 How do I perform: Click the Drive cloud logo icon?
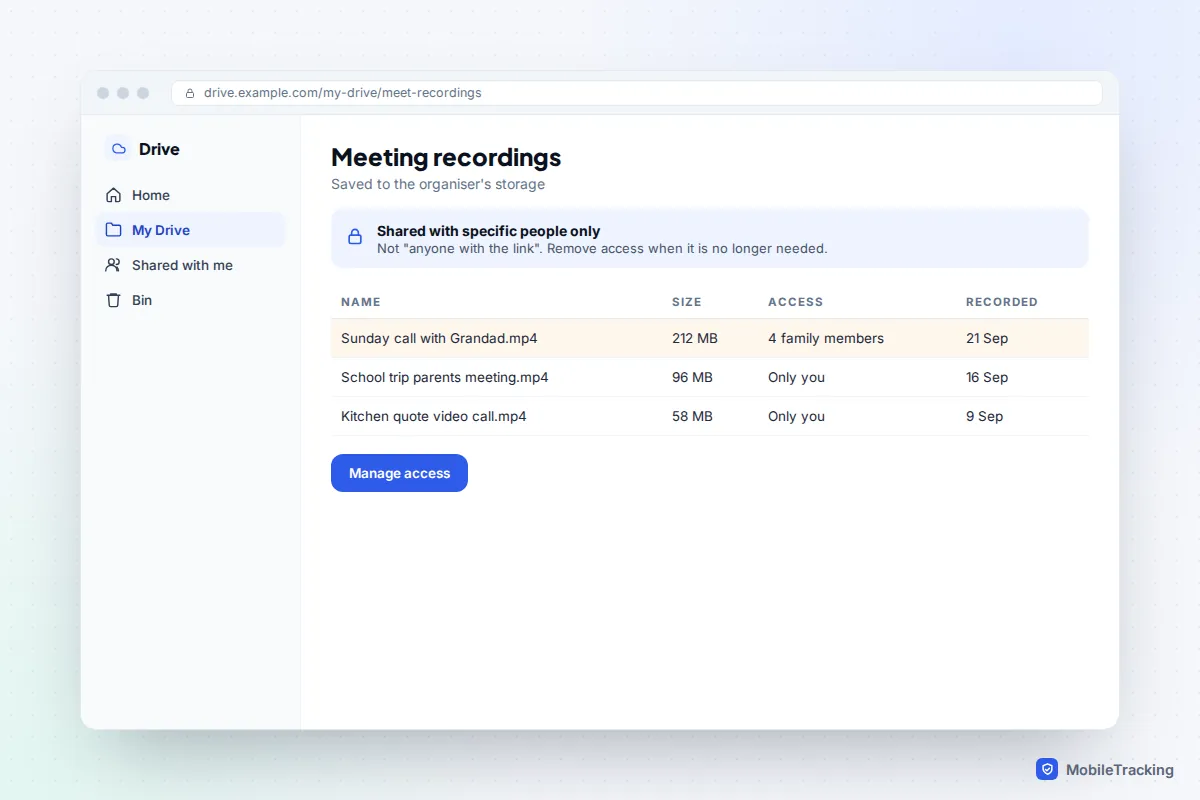(x=119, y=149)
